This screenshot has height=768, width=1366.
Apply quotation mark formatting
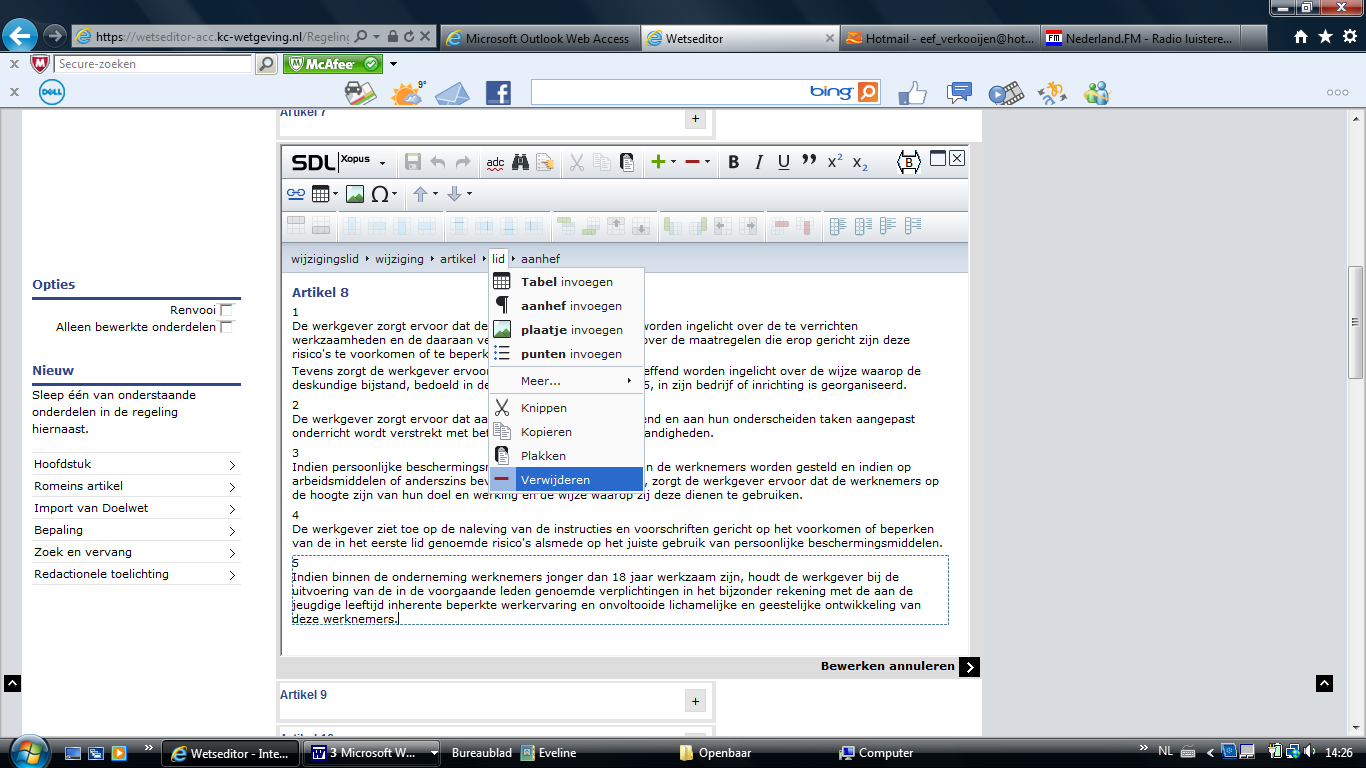[809, 161]
